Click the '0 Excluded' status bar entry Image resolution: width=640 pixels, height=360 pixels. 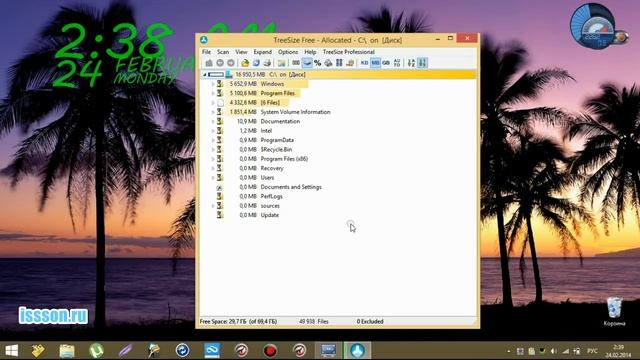[370, 322]
